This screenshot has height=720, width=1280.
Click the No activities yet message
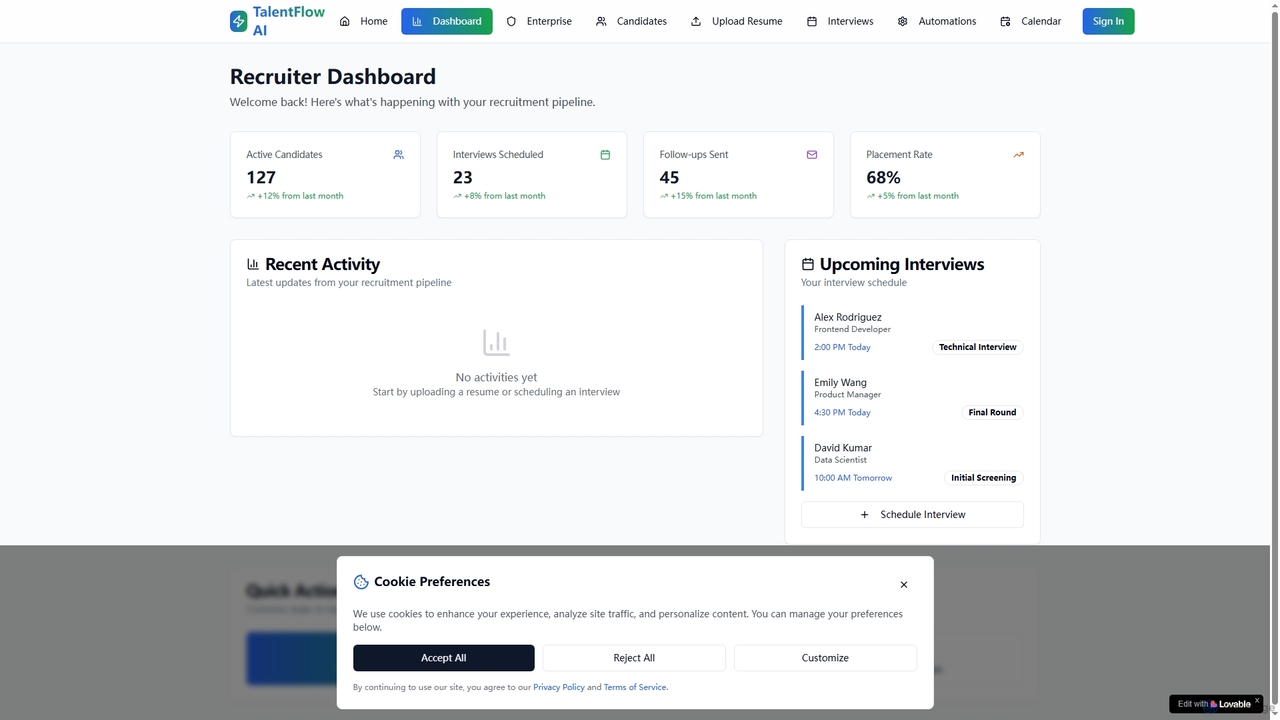tap(496, 377)
